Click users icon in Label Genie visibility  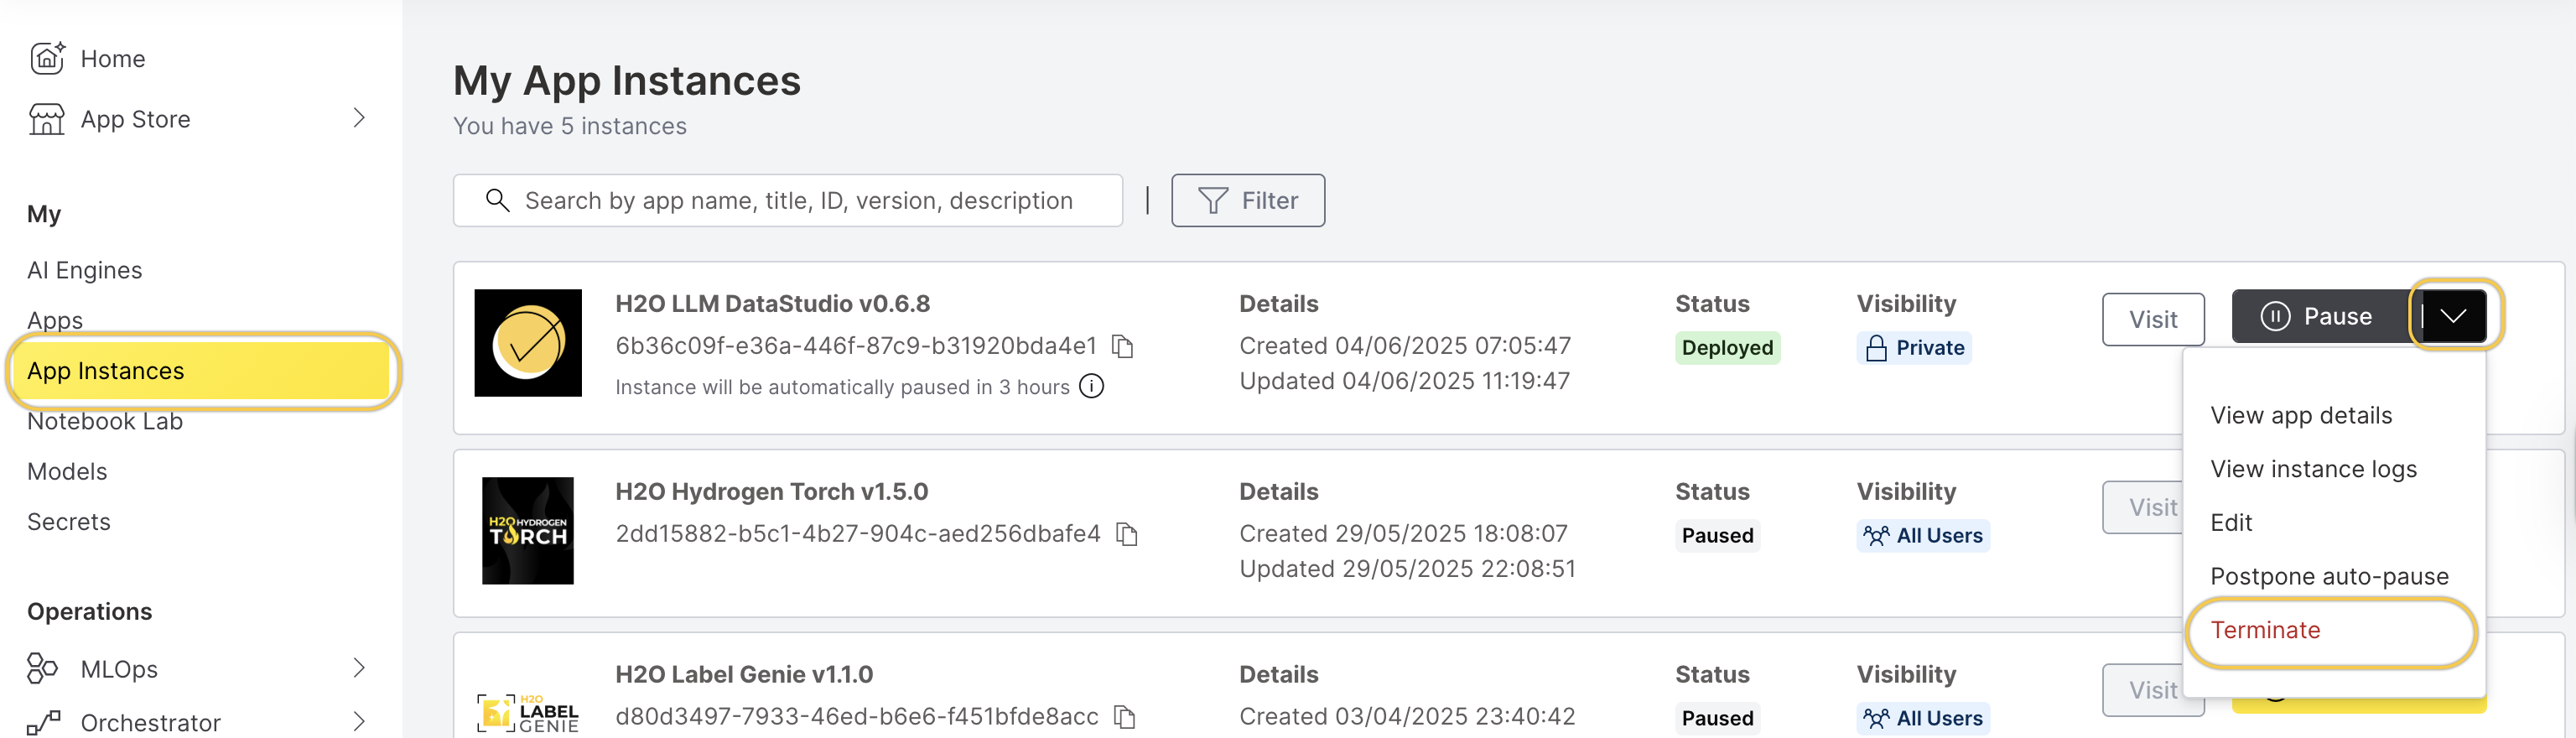(x=1876, y=718)
